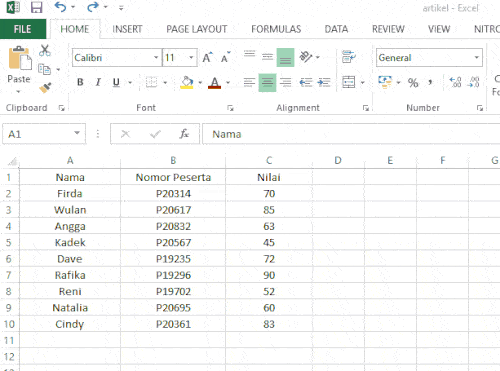Click the Select All corner triangle
This screenshot has width=500, height=371.
point(12,162)
